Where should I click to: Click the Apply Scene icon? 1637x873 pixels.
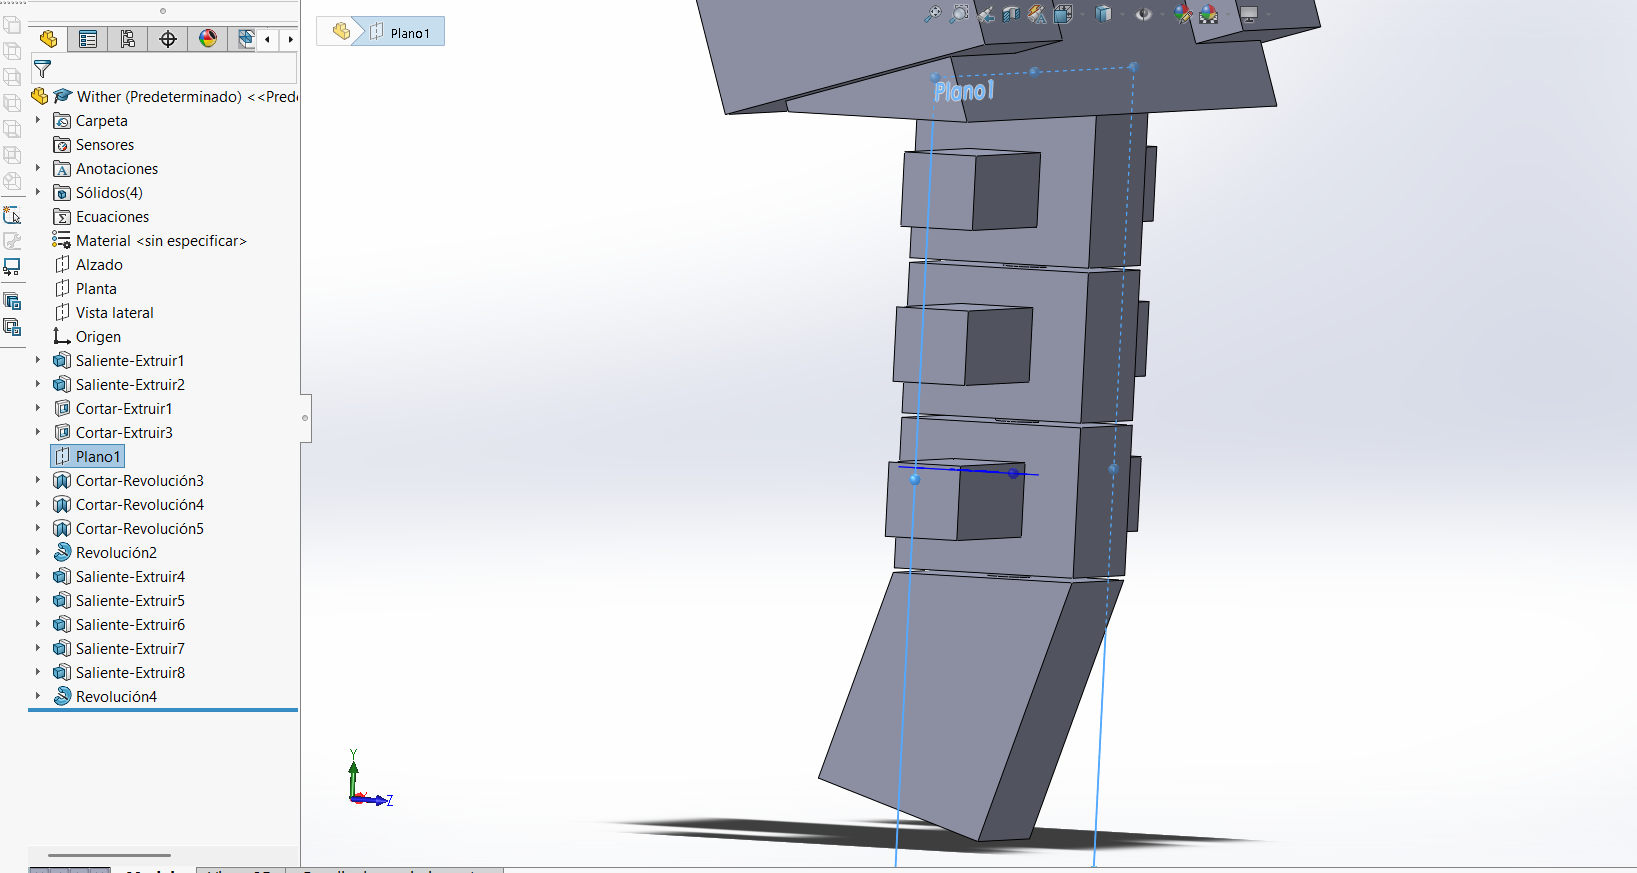pos(1209,14)
